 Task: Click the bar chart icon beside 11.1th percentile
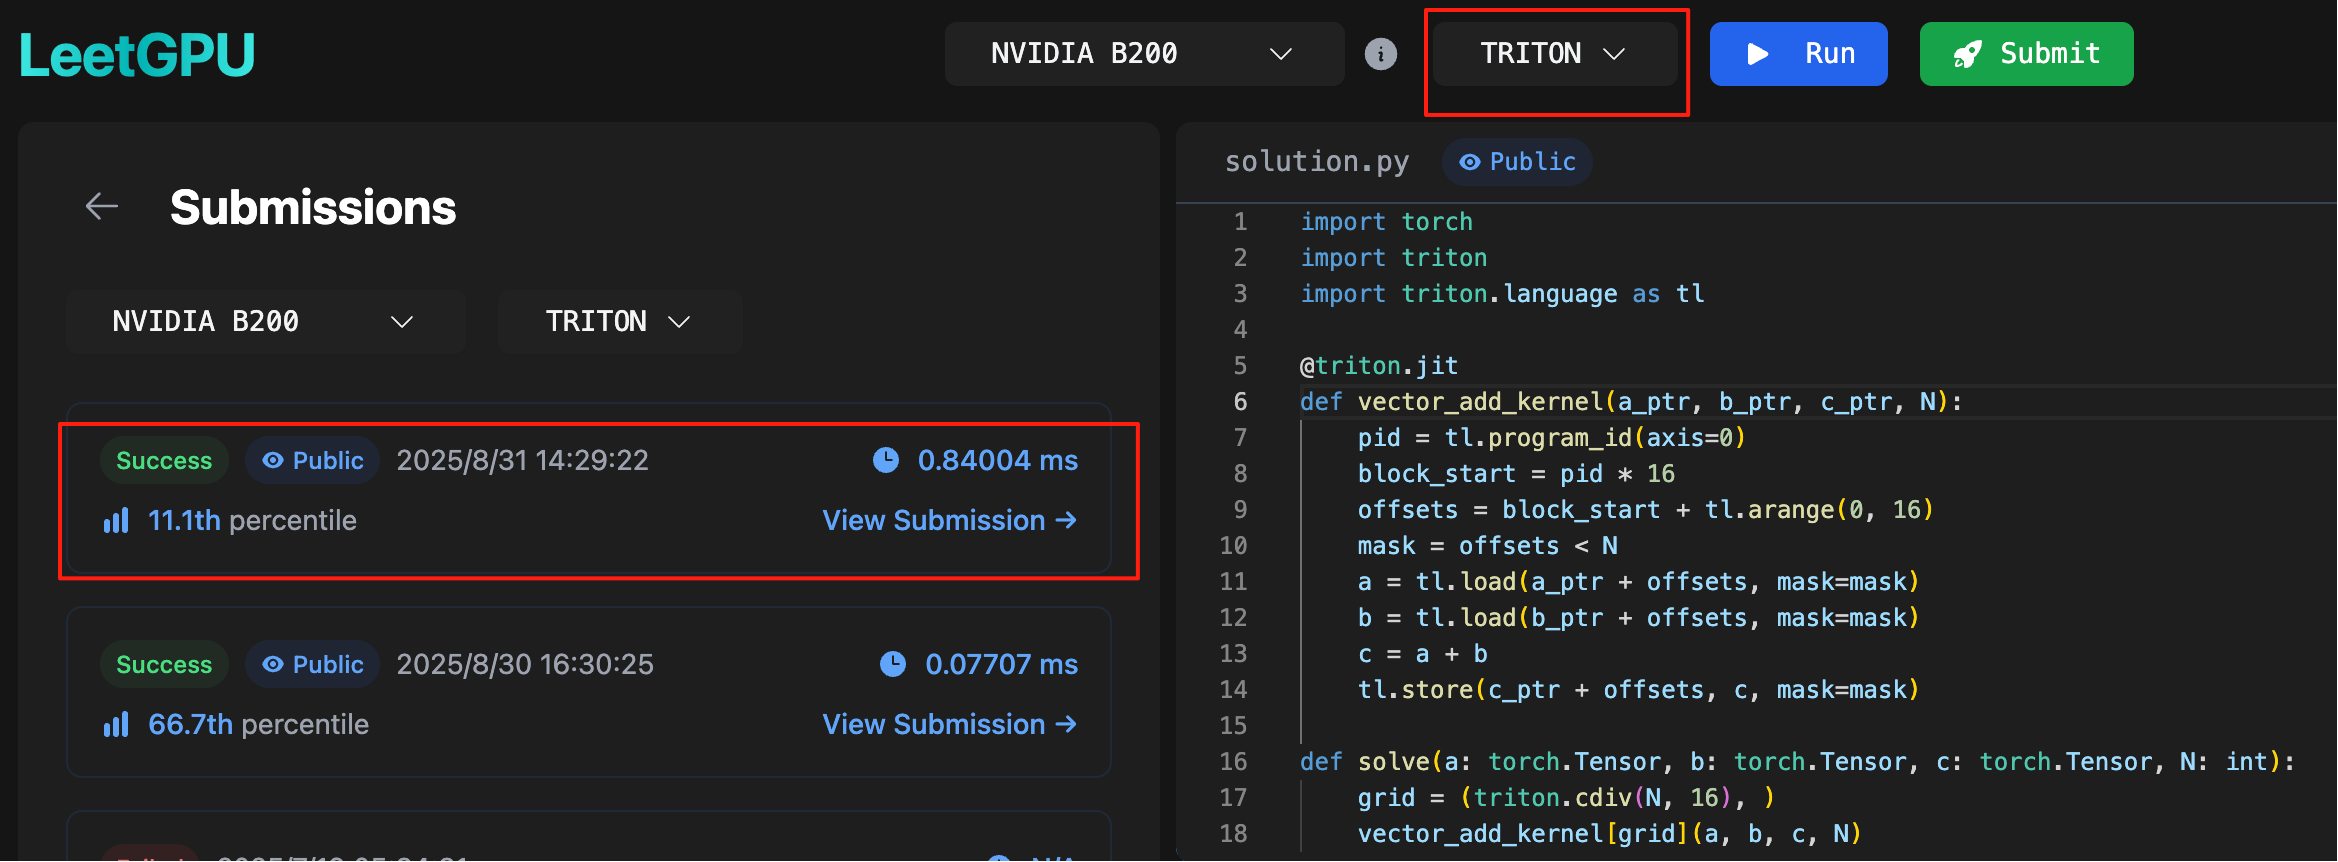[116, 521]
